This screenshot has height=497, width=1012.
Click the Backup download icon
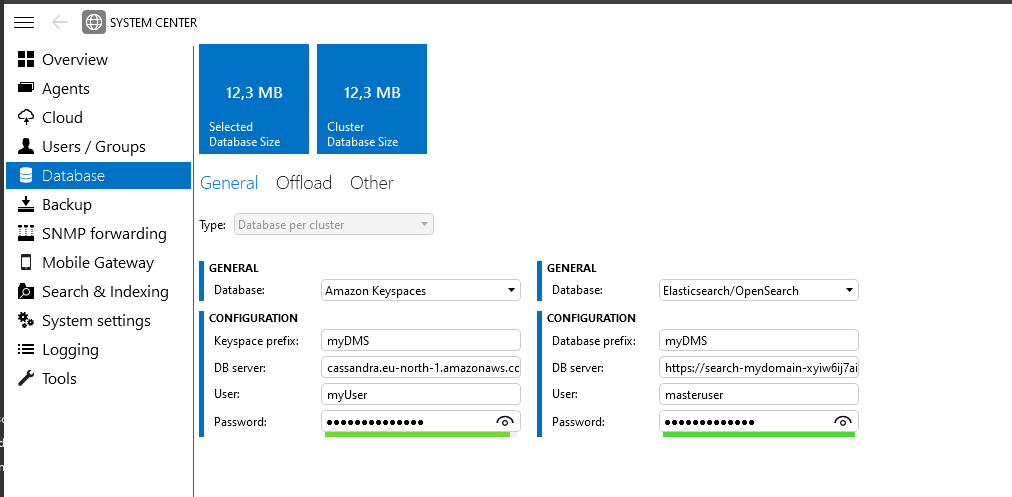pos(26,205)
